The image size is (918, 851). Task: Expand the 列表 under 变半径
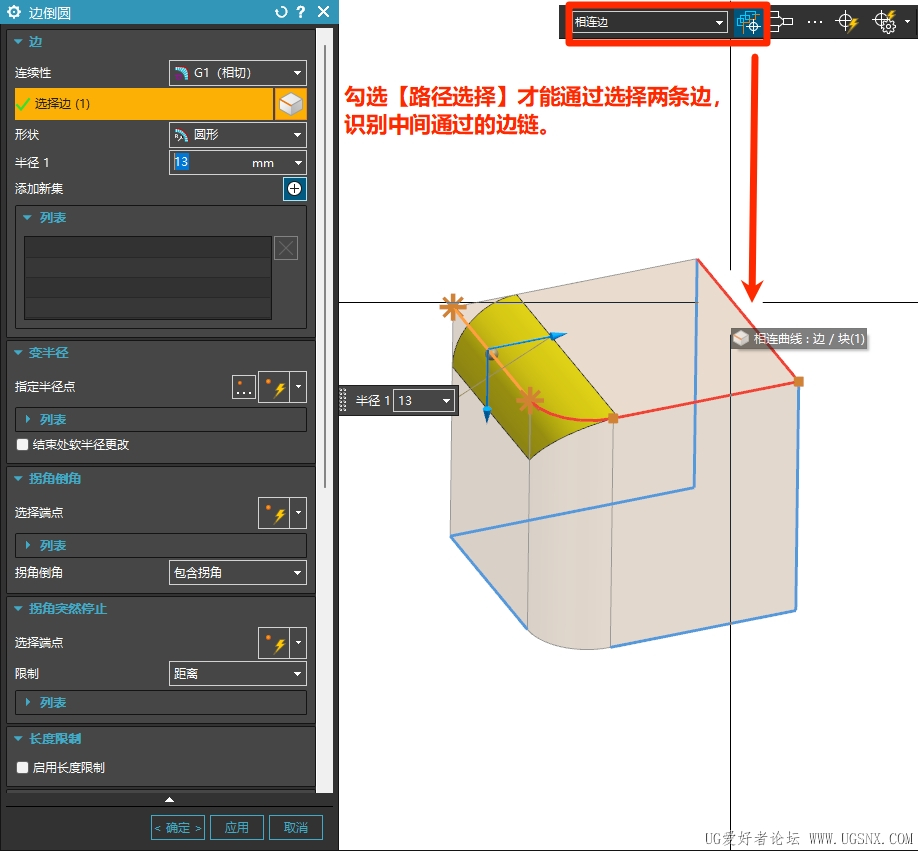coord(160,420)
